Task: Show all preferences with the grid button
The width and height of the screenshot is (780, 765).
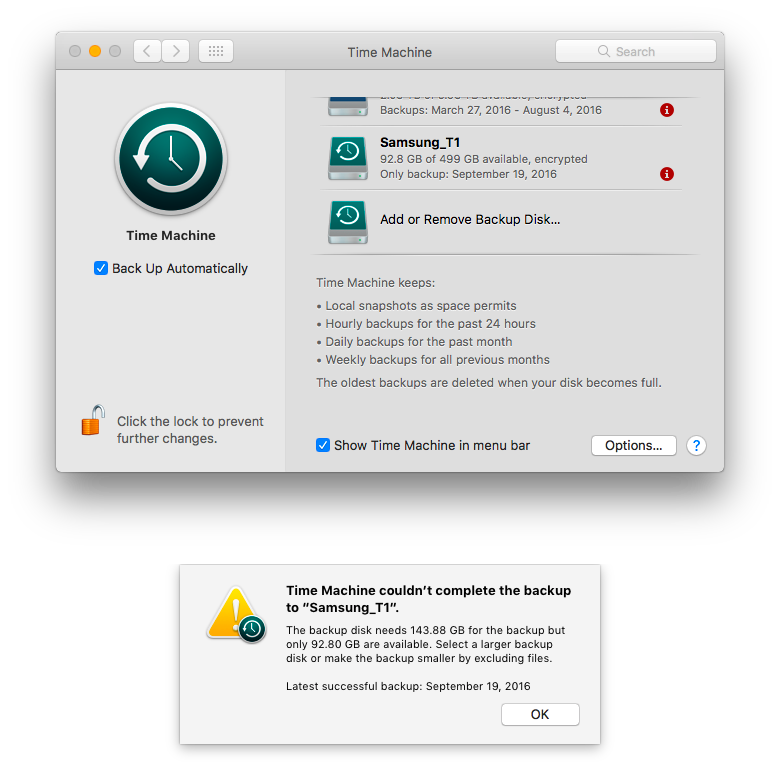Action: click(216, 51)
